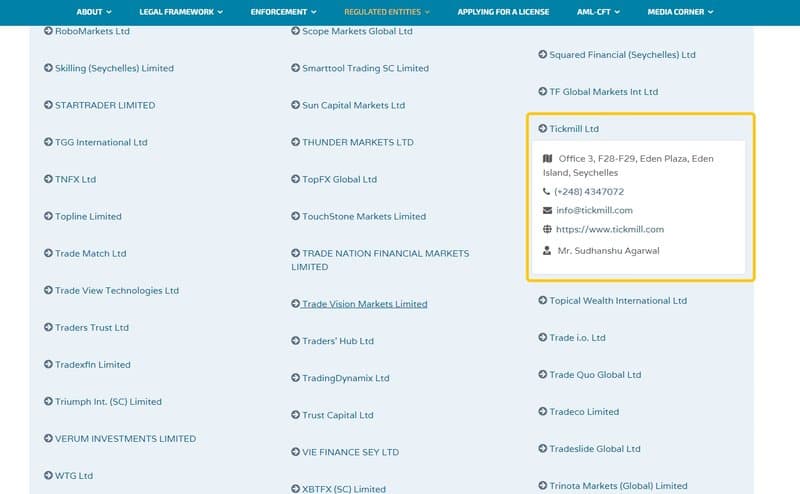Screen dimensions: 800x494
Task: Click the arrow icon beside STARTRADER LIMITED
Action: pos(48,105)
